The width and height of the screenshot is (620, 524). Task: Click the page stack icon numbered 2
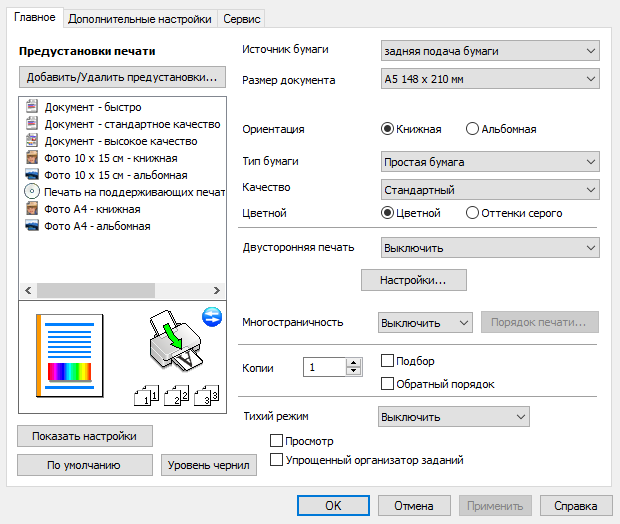176,395
